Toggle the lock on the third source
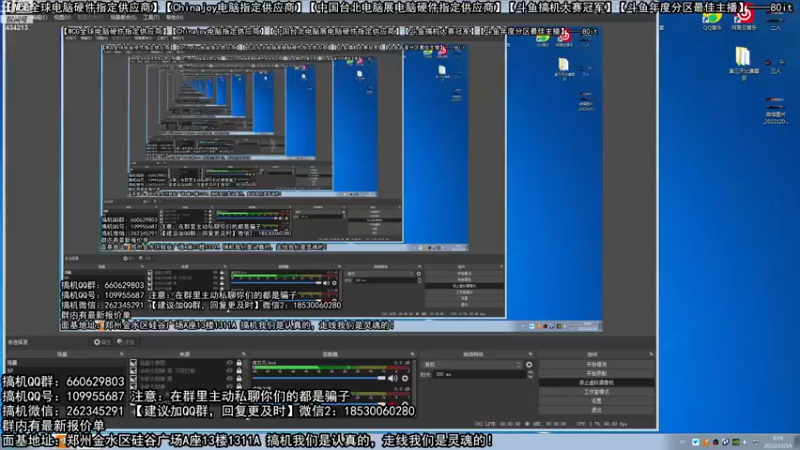 [x=239, y=379]
